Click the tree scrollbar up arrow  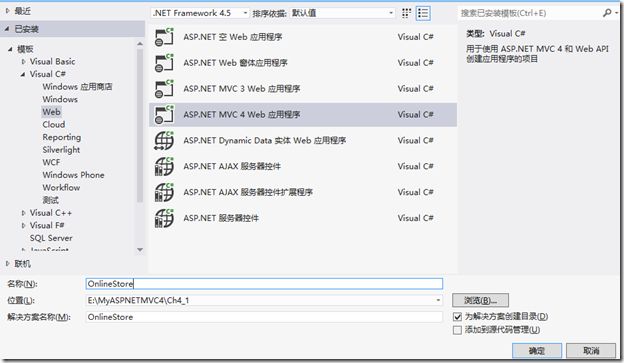tap(140, 43)
